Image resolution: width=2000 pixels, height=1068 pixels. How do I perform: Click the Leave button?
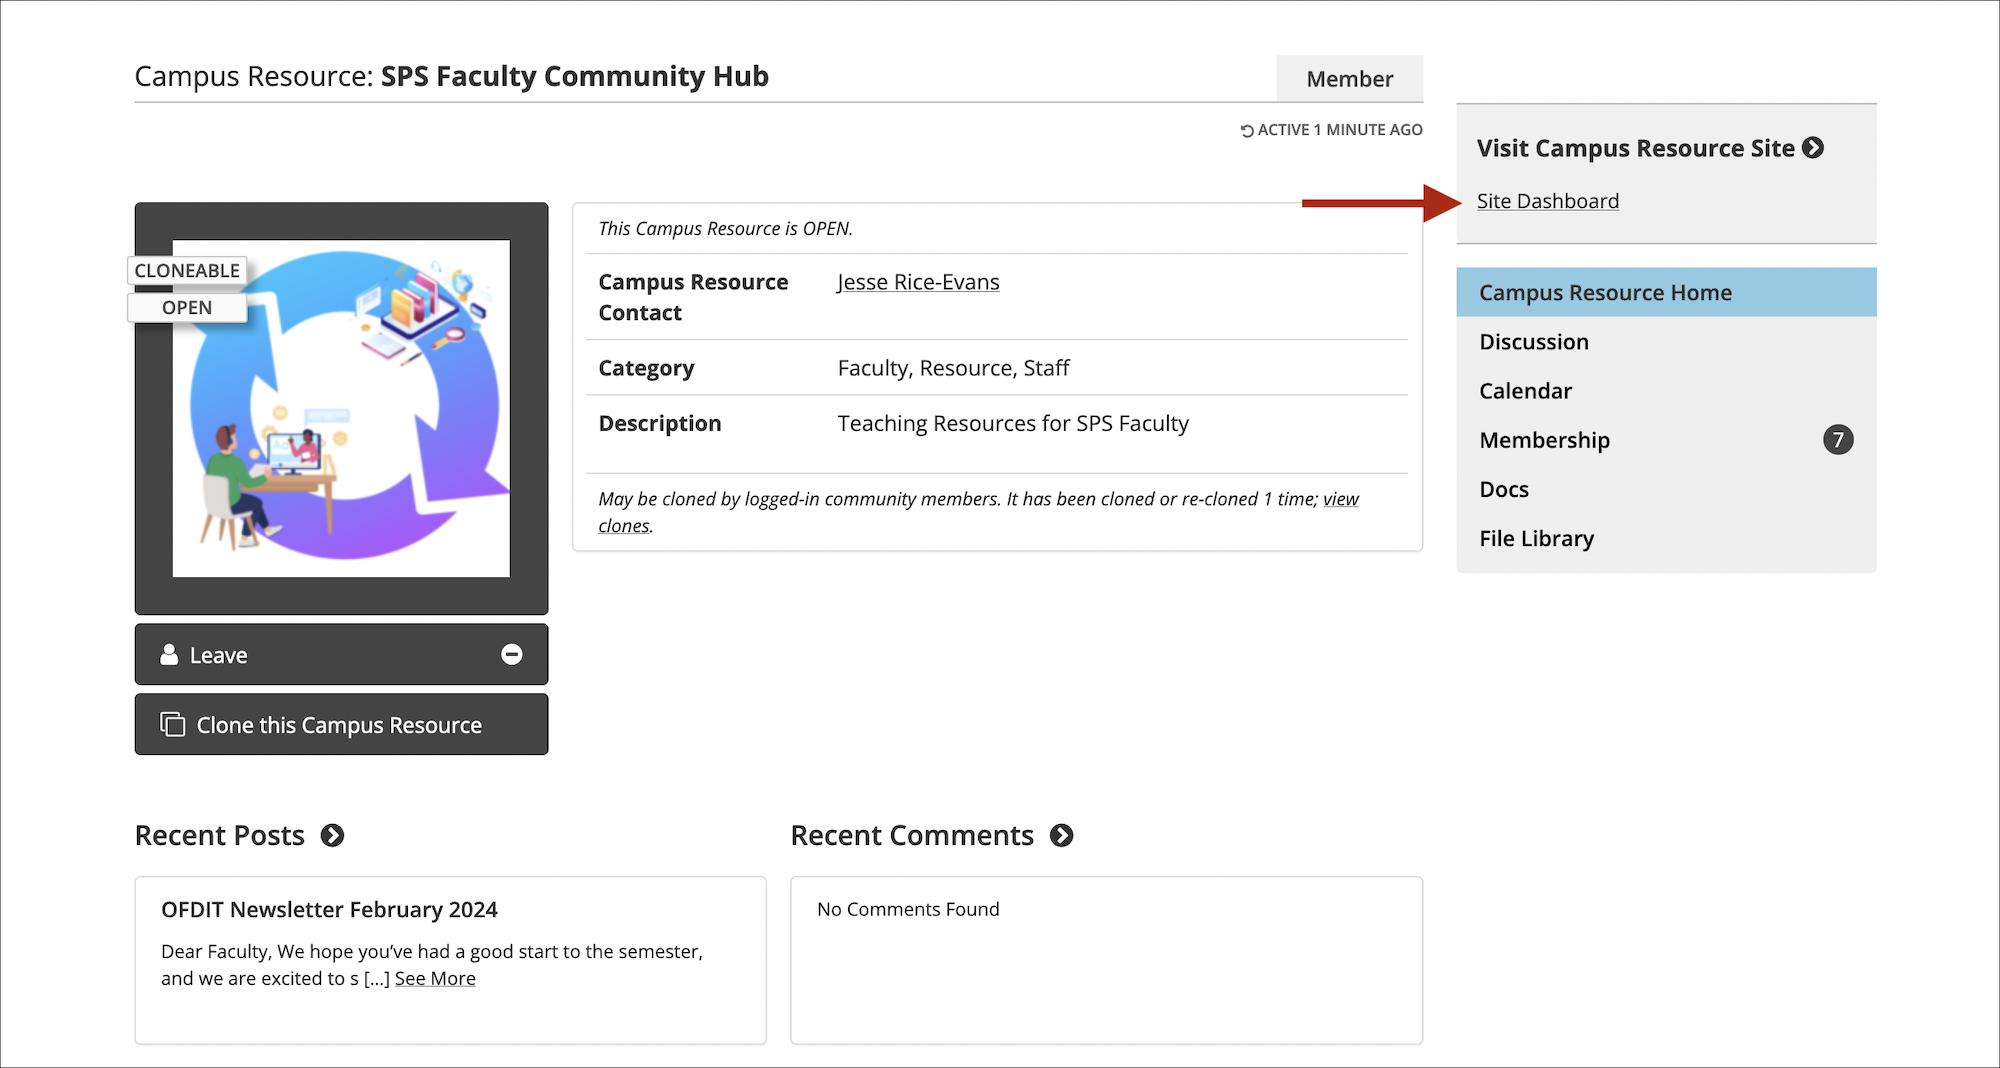(341, 654)
